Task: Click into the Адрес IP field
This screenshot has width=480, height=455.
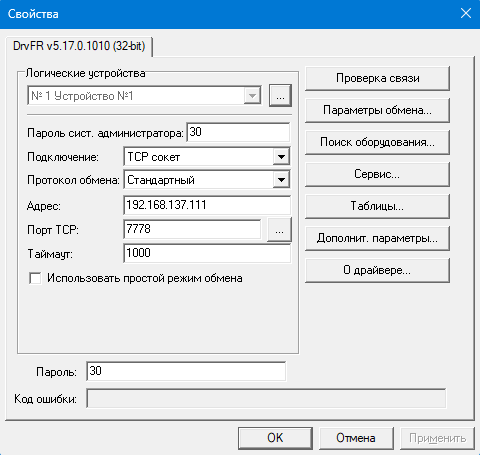Action: 207,205
